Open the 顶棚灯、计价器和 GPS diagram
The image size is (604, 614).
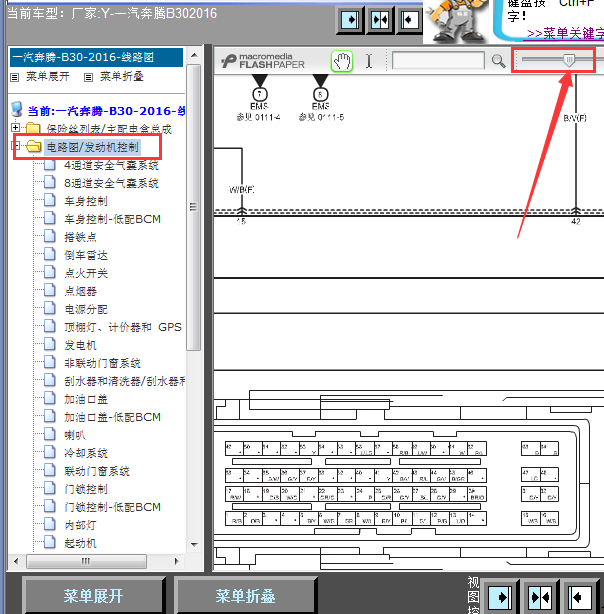pos(123,327)
